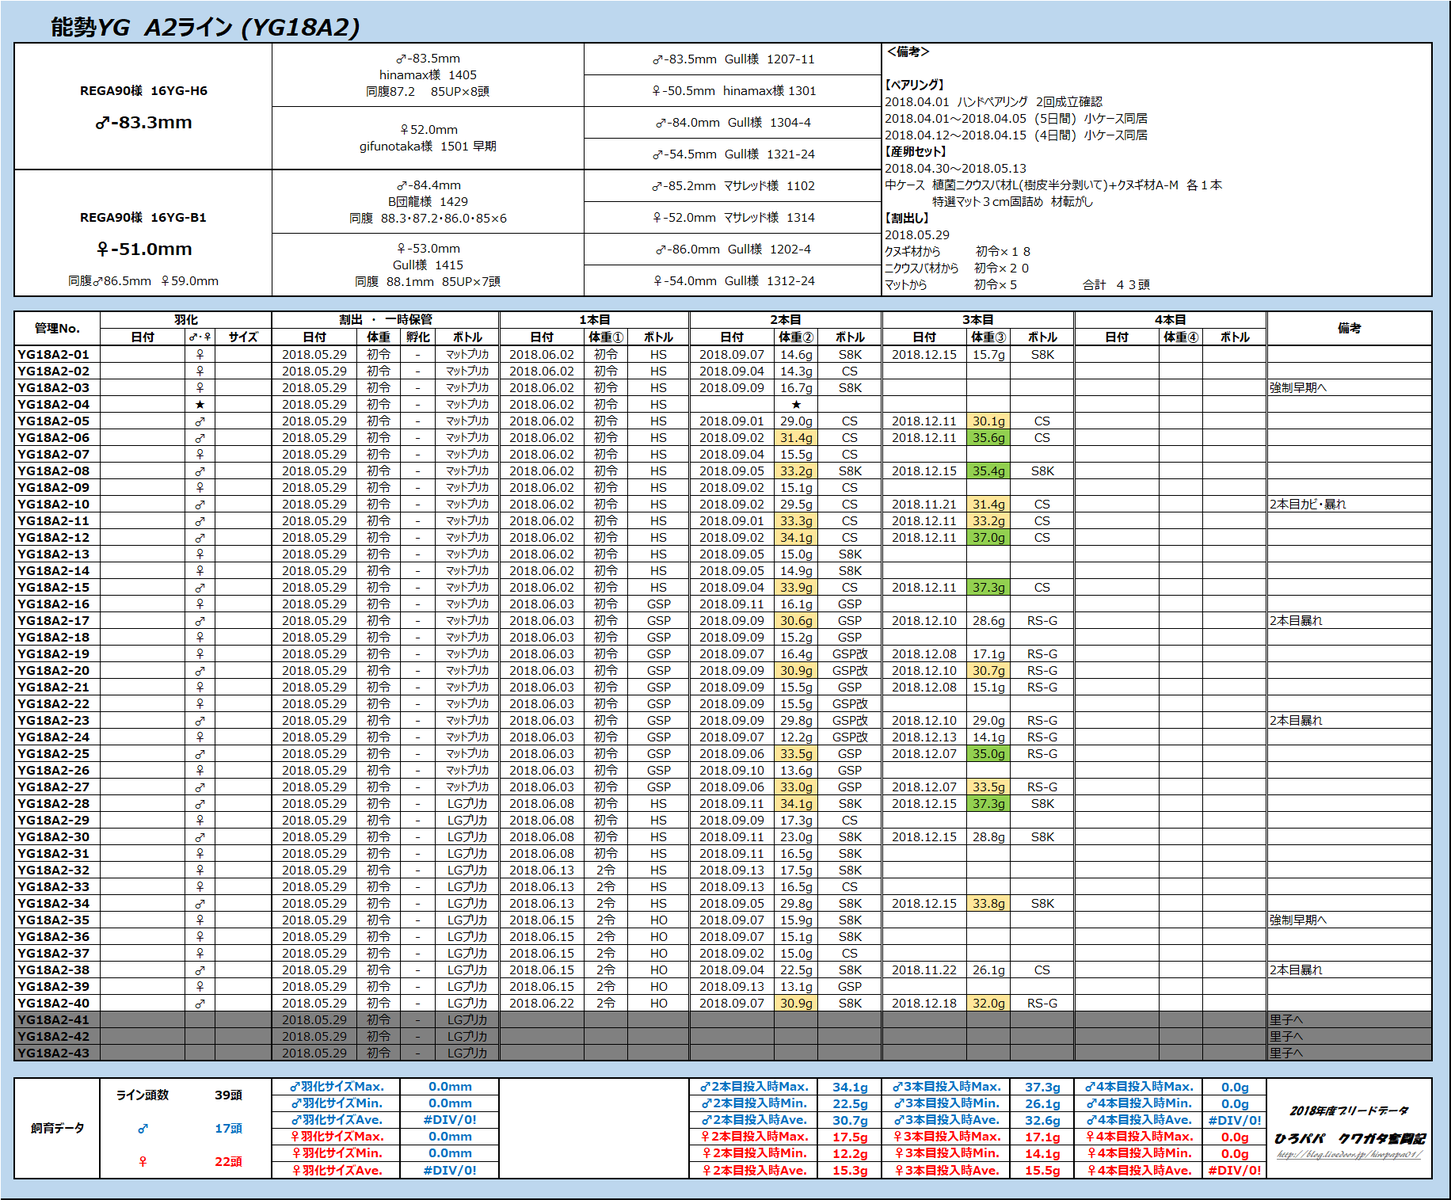Click the grayed YG18A2-43 row ID cell
The image size is (1451, 1200).
(x=57, y=1053)
